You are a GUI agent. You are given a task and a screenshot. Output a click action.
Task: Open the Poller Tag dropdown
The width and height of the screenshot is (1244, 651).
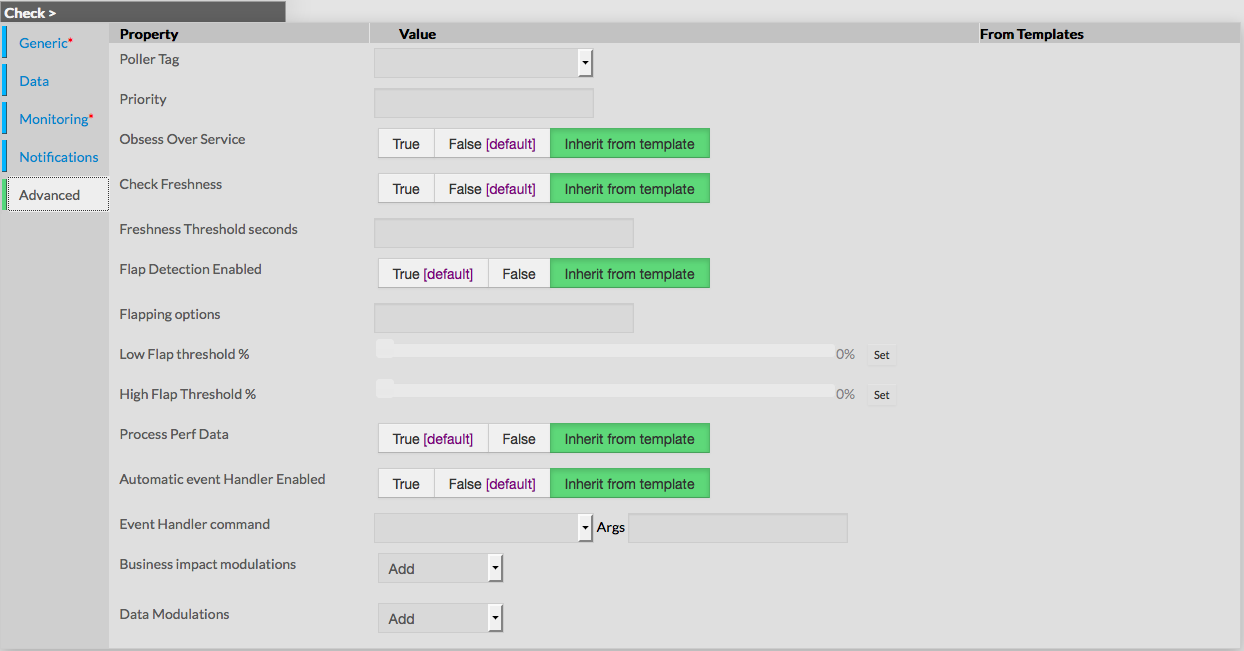tap(585, 63)
